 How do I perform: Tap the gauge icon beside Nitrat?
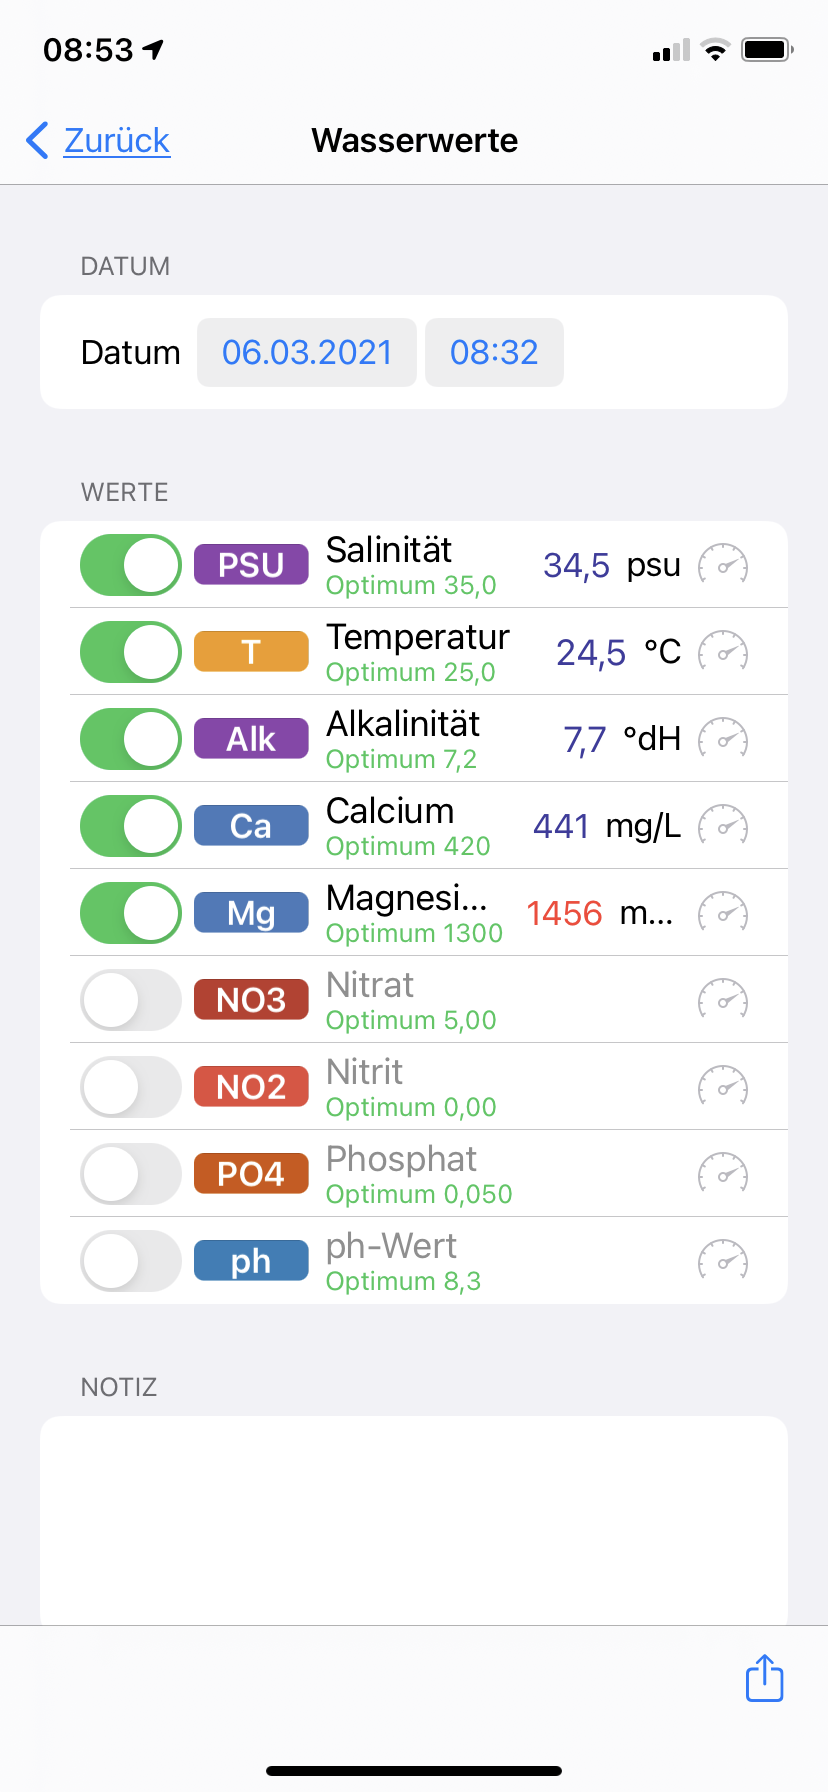[722, 1000]
